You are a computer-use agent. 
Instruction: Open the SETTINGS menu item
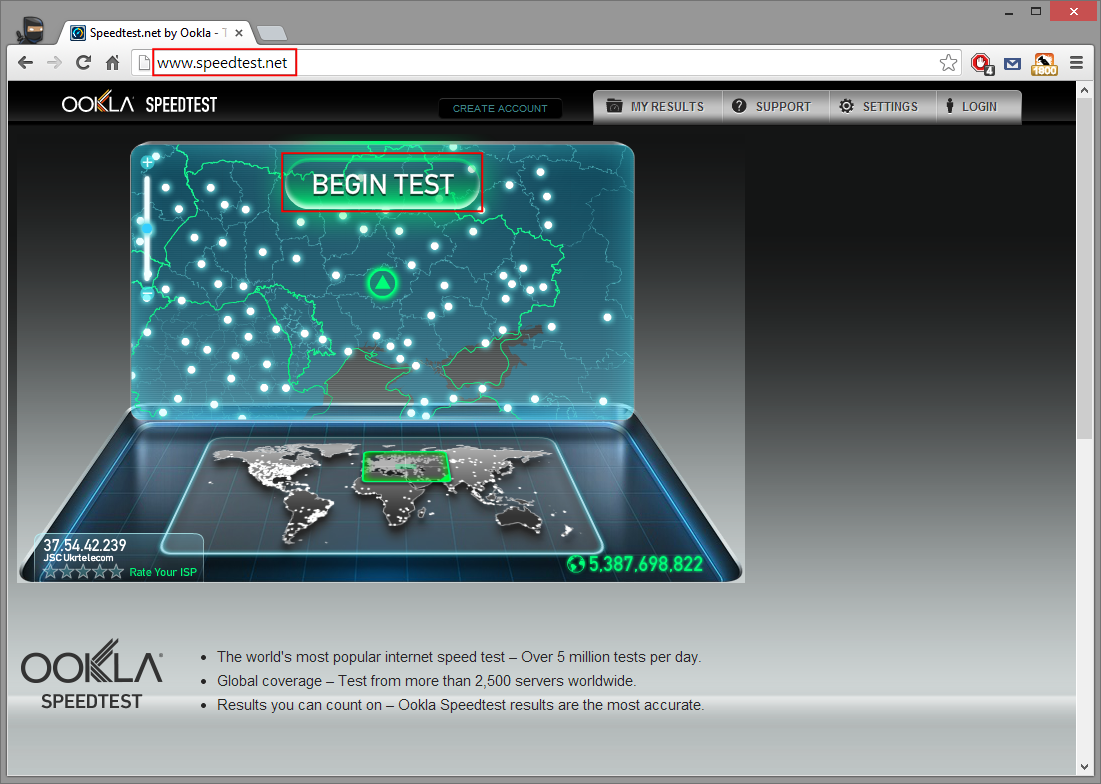883,107
